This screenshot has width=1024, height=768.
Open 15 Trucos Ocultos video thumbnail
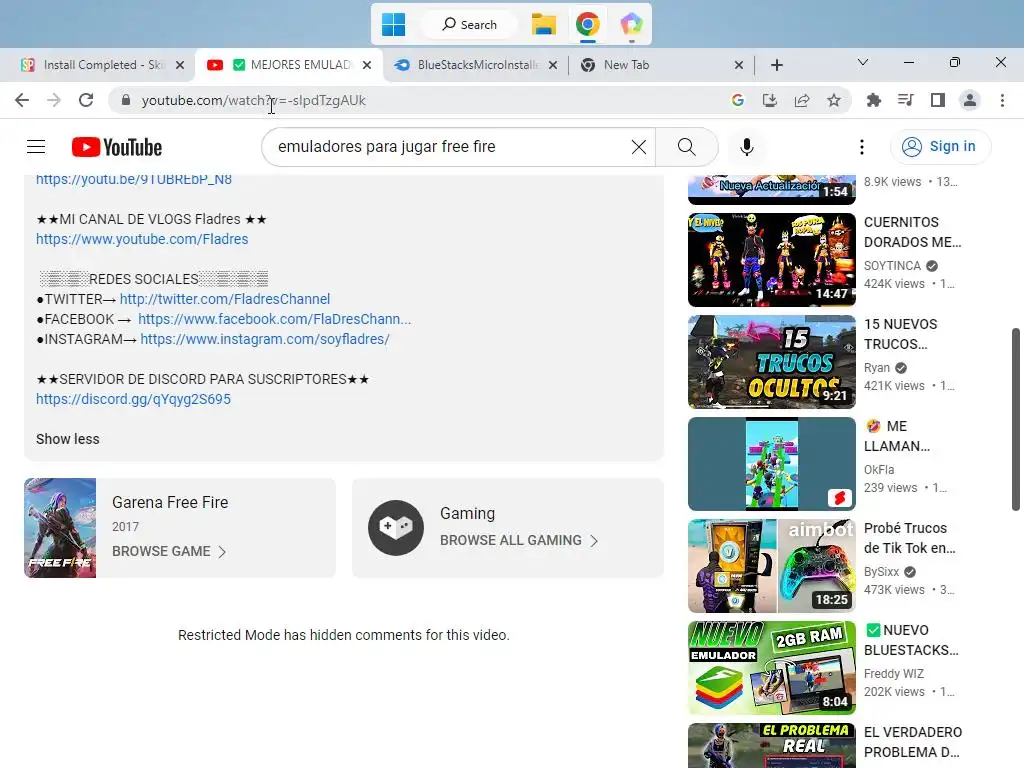[x=771, y=362]
